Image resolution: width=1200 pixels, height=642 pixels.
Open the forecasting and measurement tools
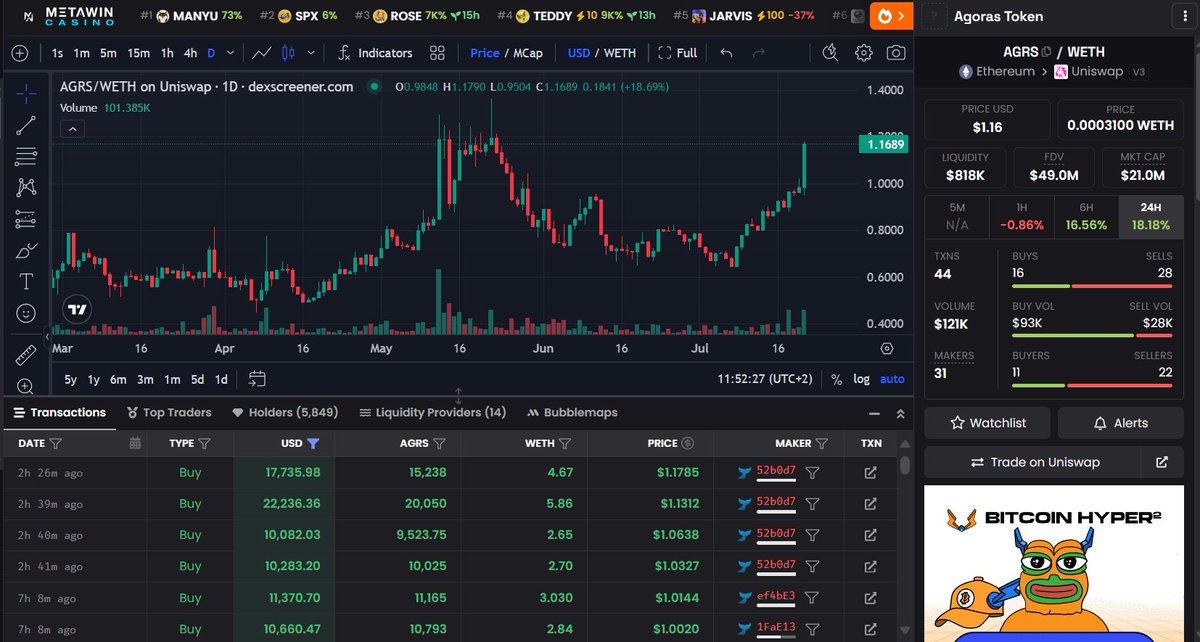pyautogui.click(x=26, y=219)
